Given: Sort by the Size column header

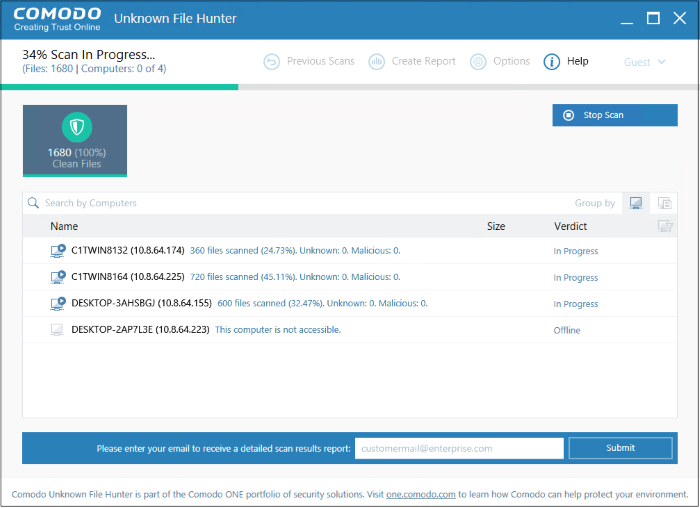Looking at the screenshot, I should [496, 226].
